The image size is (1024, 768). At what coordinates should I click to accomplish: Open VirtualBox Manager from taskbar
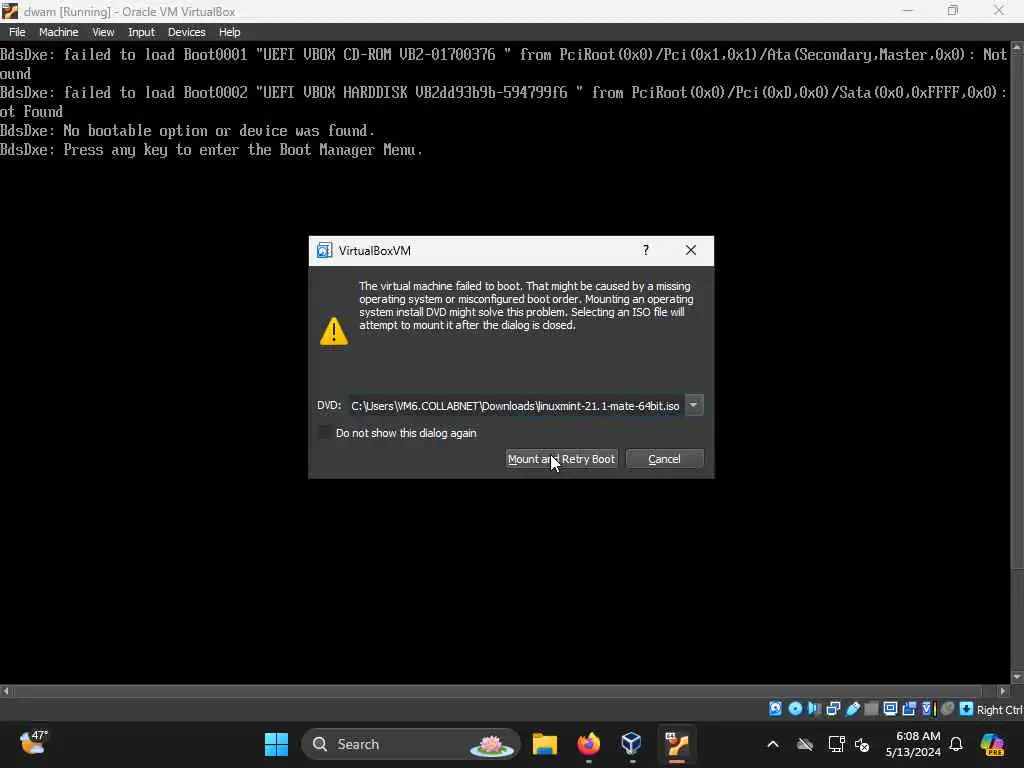coord(632,744)
